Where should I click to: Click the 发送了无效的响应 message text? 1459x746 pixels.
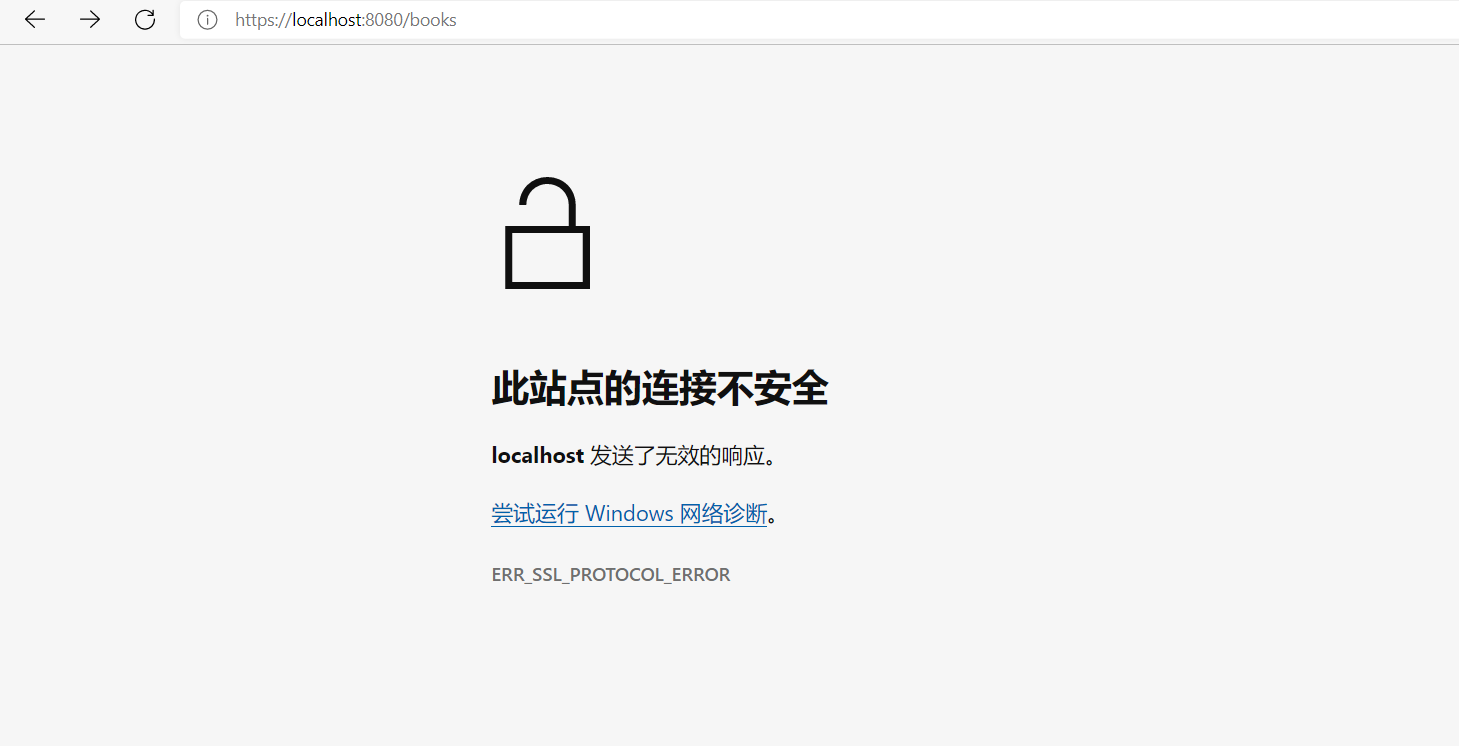pos(684,456)
